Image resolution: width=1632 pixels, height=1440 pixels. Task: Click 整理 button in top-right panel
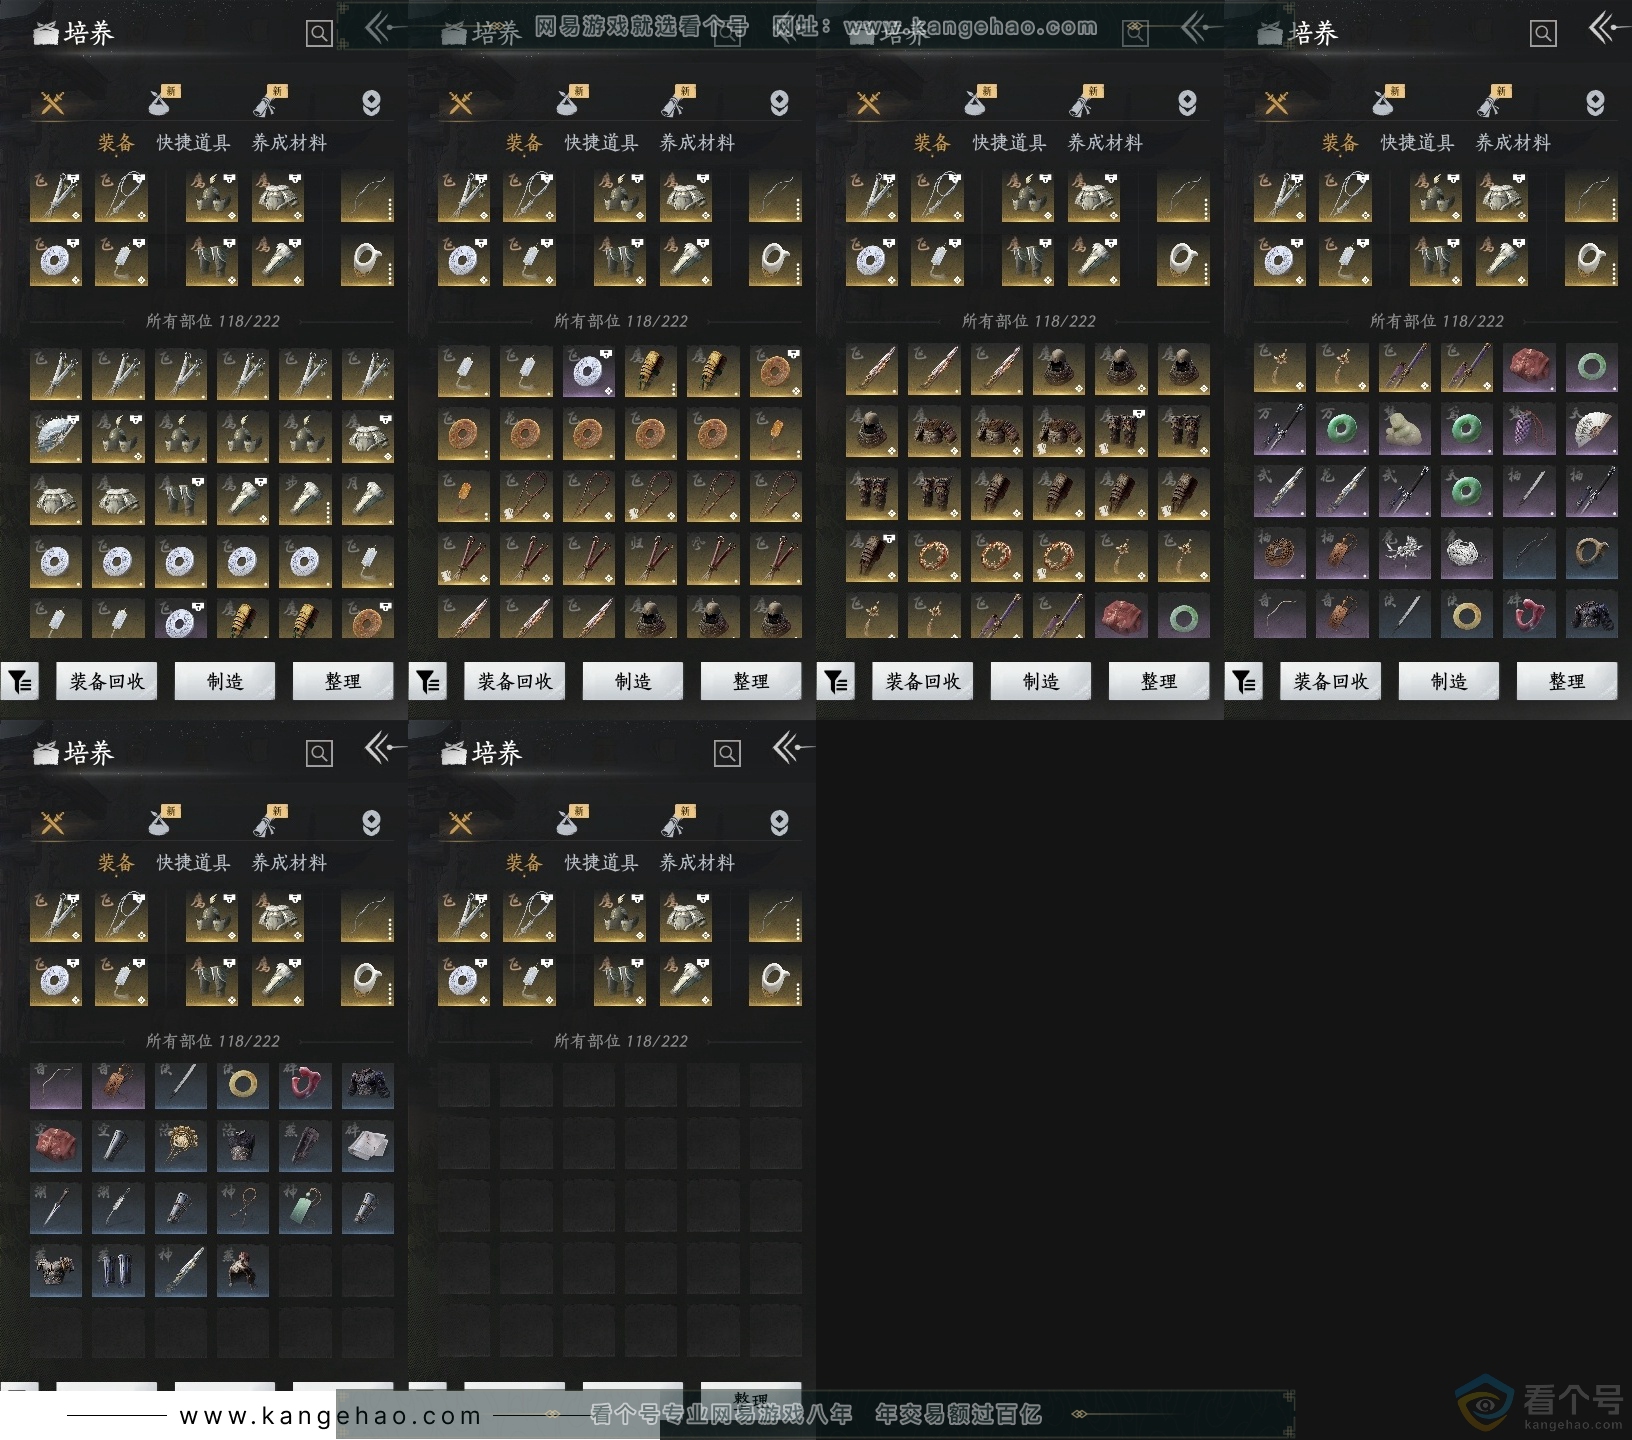pyautogui.click(x=1567, y=681)
